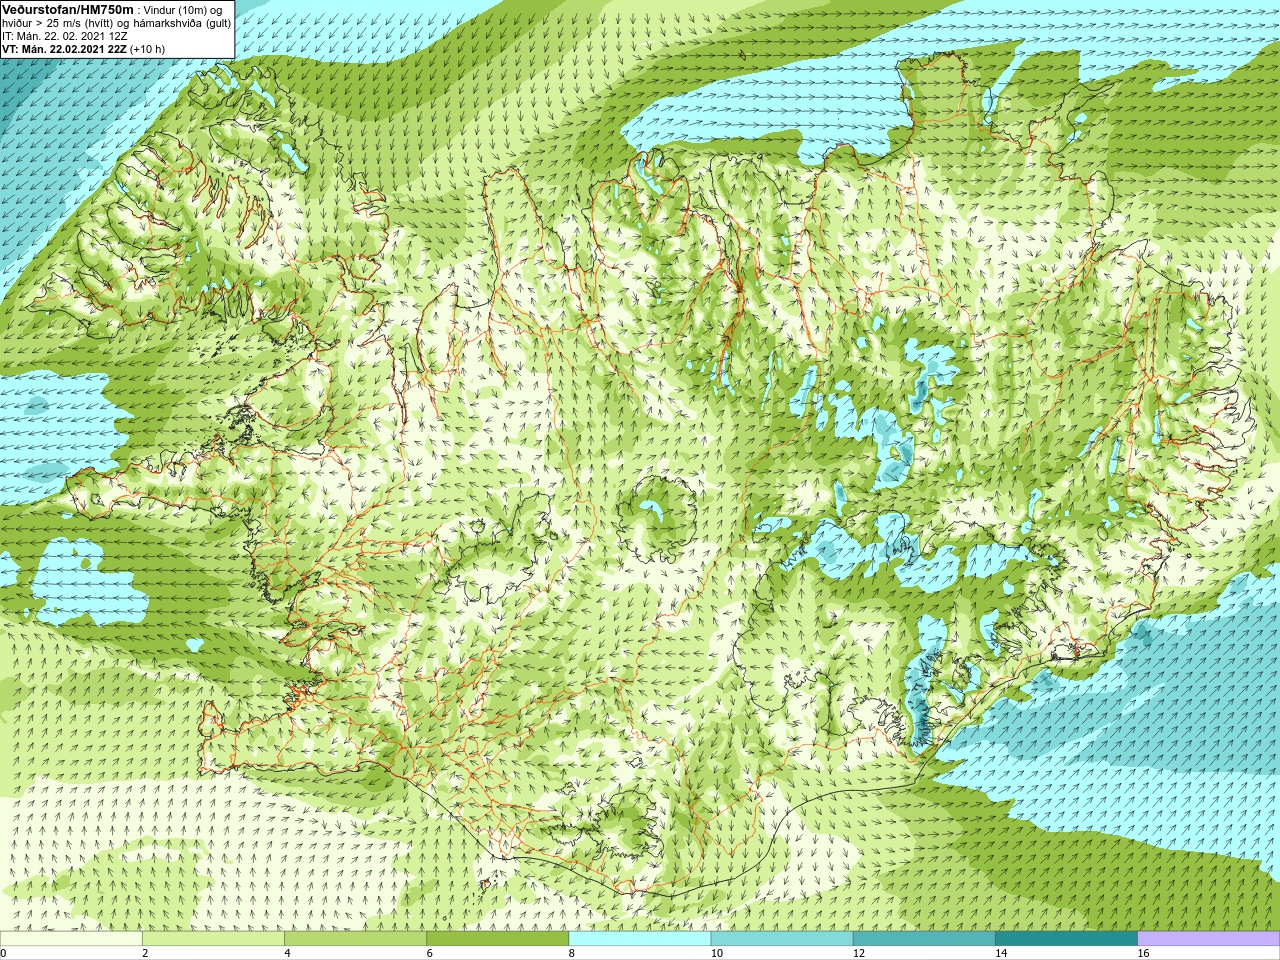Click the '(+10 h)' forecast offset text
The image size is (1280, 960).
tap(147, 49)
